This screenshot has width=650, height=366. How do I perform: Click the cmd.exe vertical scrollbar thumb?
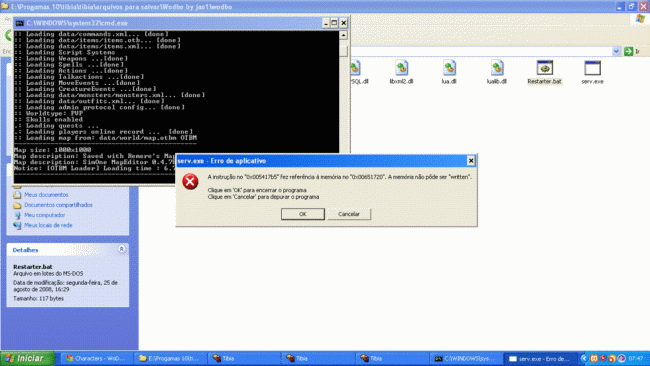click(x=343, y=51)
